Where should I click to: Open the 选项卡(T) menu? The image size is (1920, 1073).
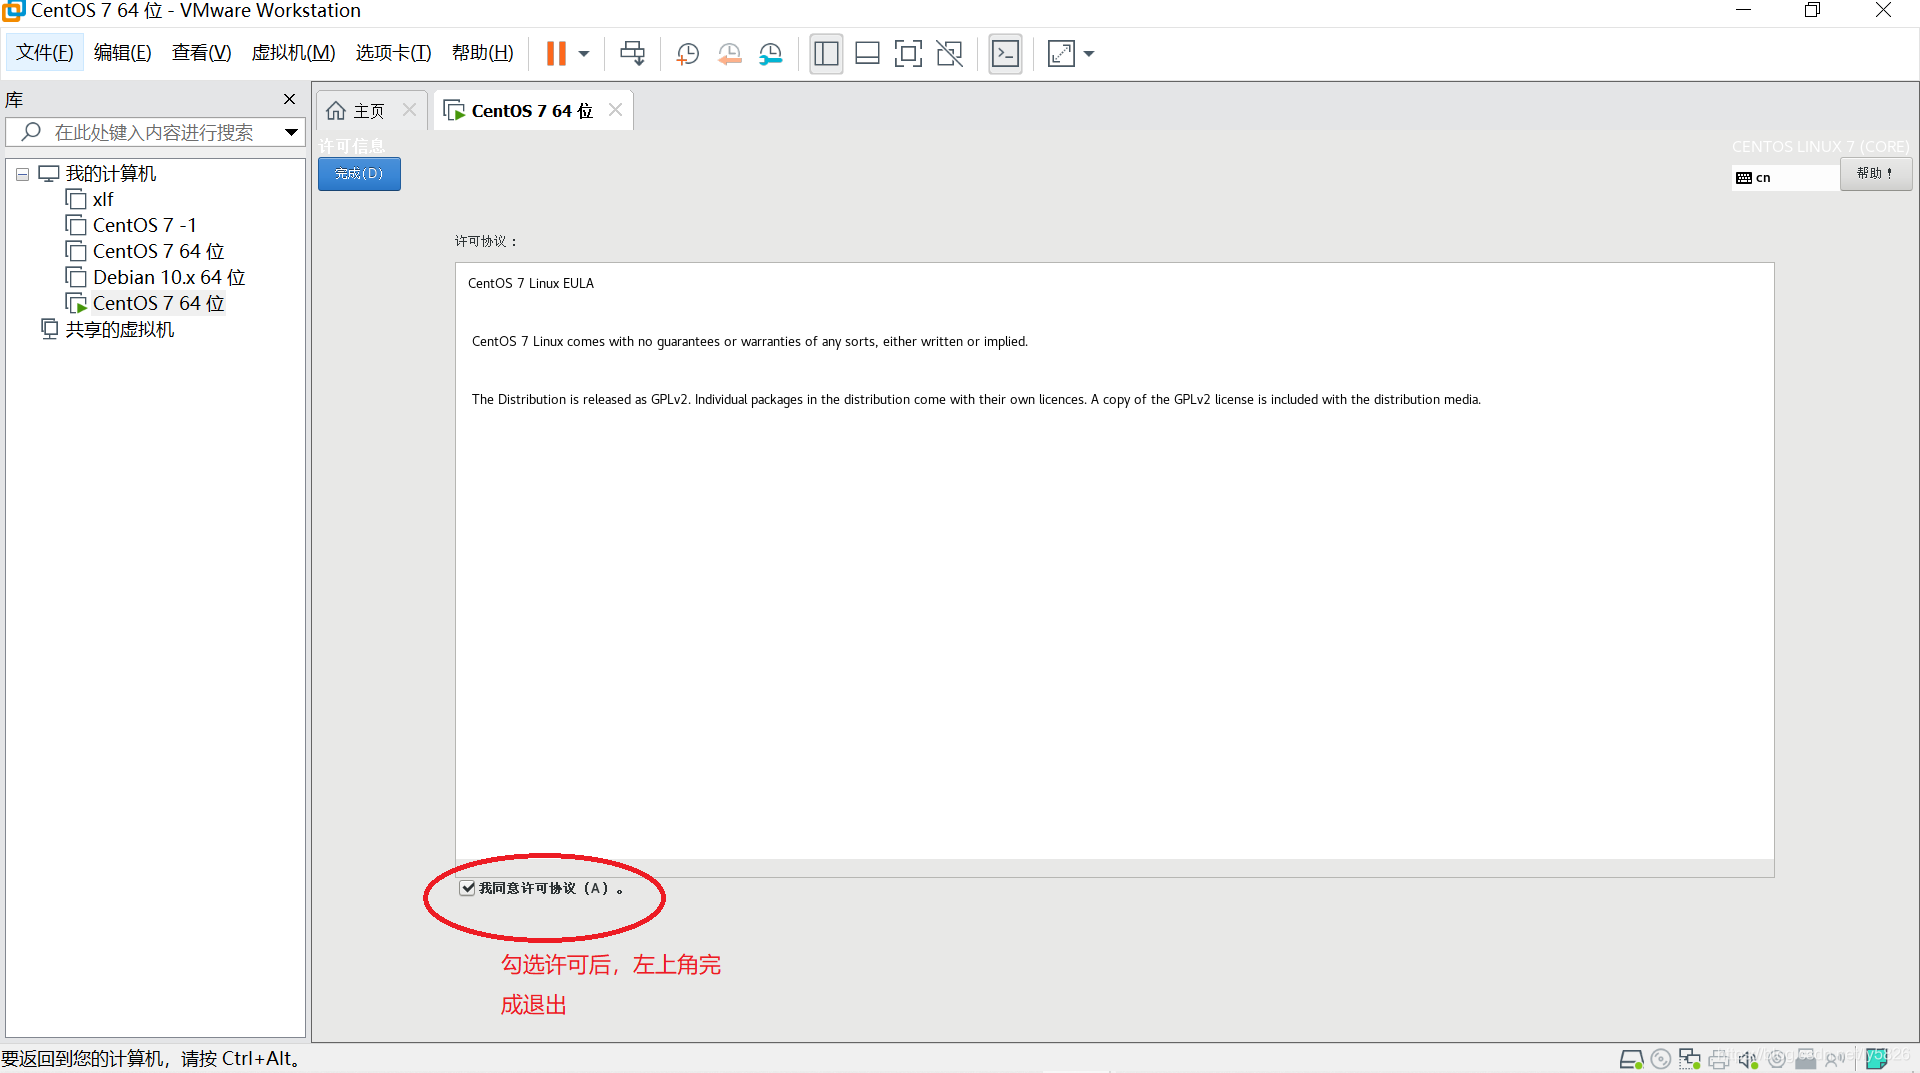click(x=393, y=53)
